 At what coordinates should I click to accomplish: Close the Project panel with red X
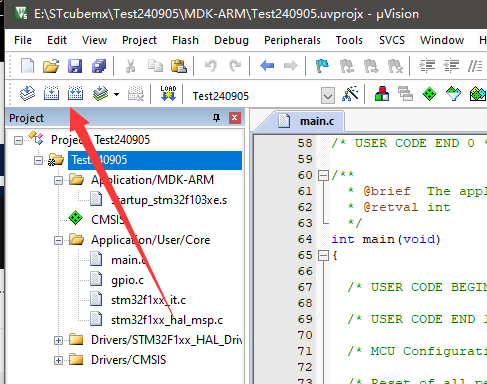click(235, 118)
